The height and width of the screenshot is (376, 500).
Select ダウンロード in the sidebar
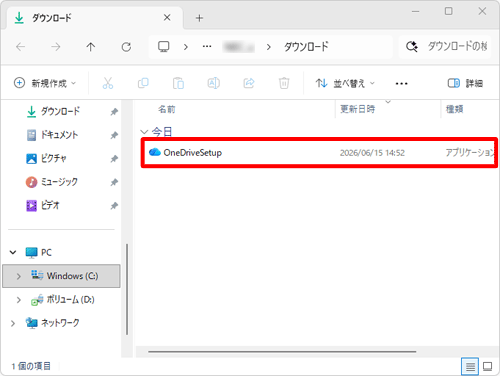pos(61,111)
